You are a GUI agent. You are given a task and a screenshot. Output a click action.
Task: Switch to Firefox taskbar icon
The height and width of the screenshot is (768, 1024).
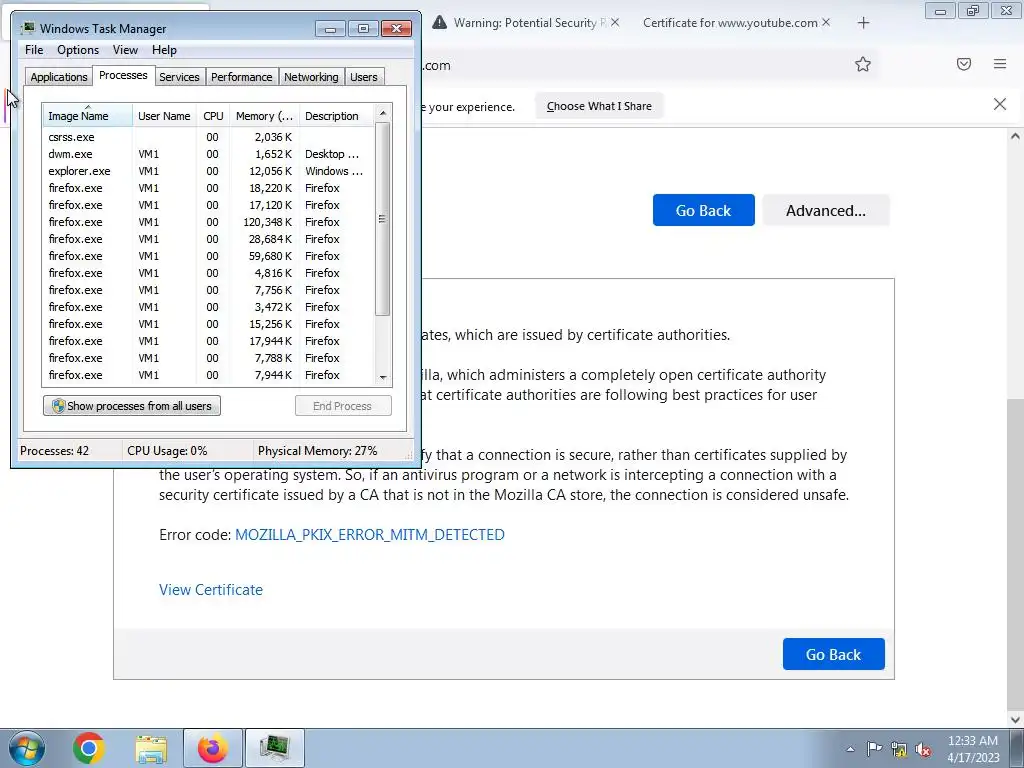pyautogui.click(x=213, y=748)
